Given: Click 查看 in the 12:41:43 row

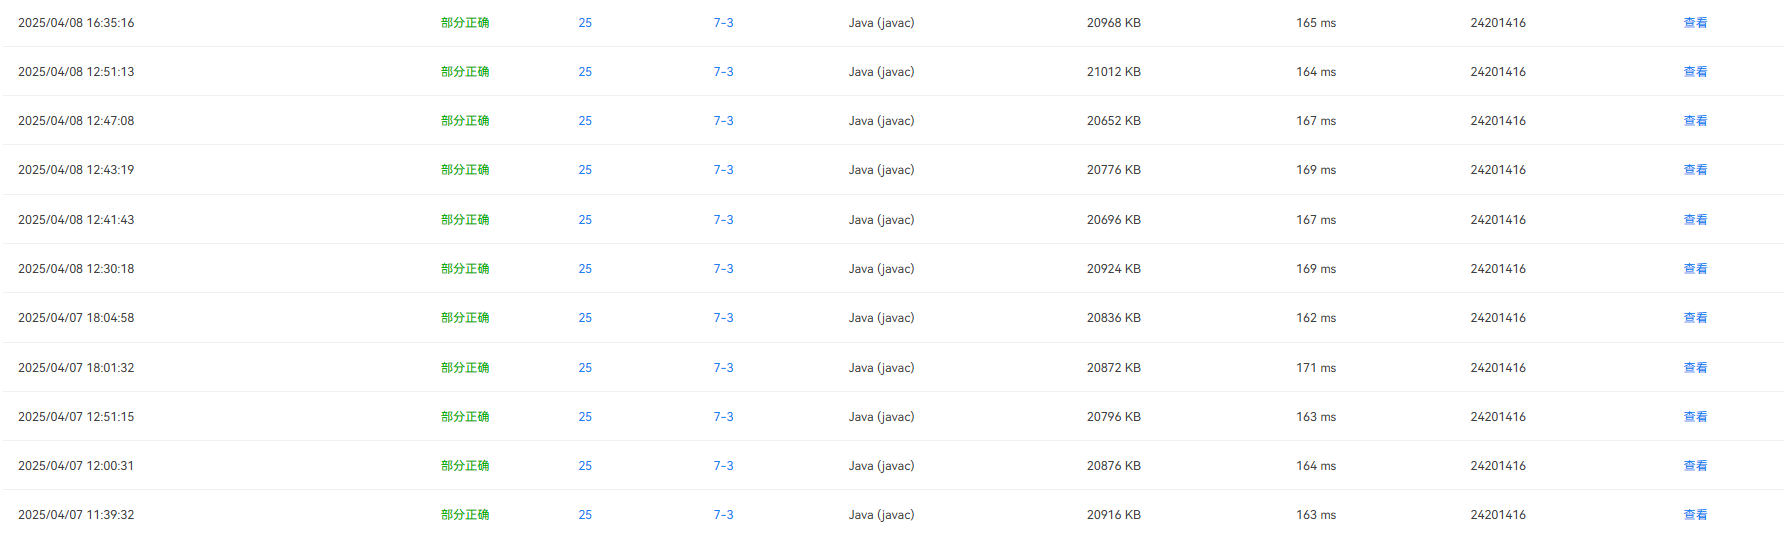Looking at the screenshot, I should [x=1695, y=220].
